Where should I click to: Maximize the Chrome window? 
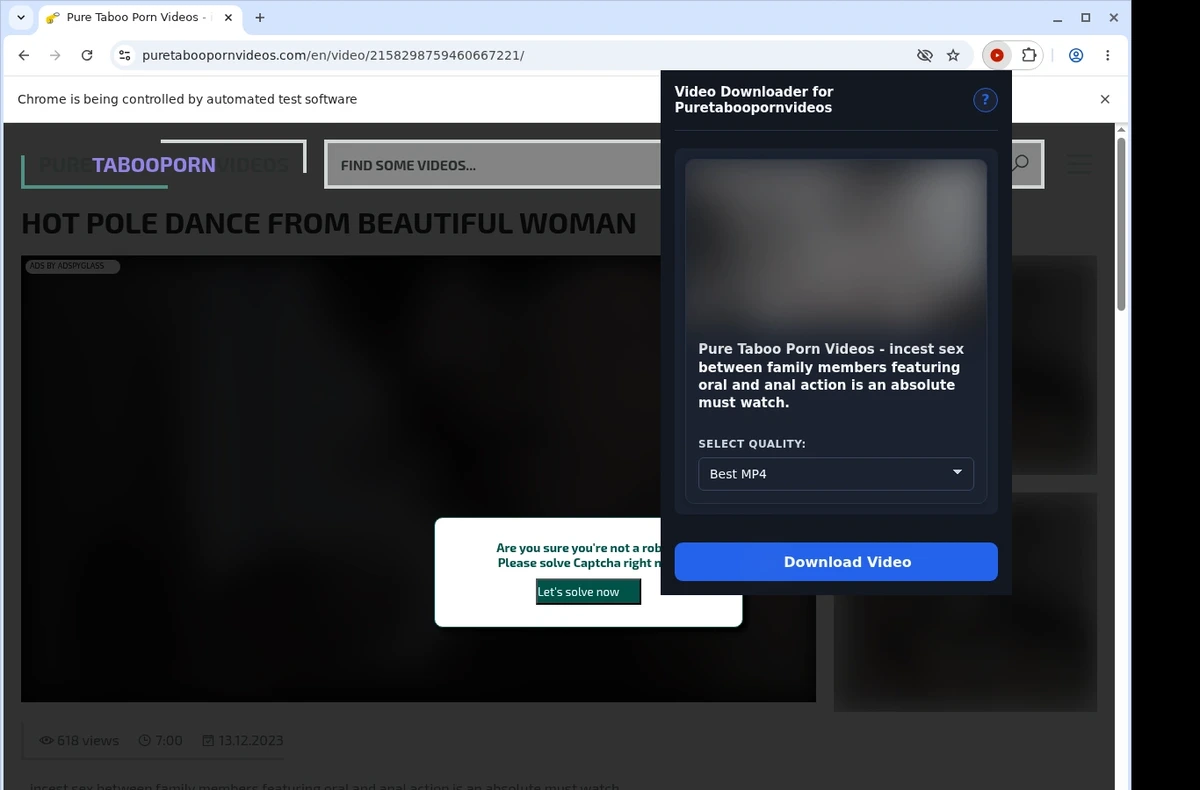(1086, 17)
